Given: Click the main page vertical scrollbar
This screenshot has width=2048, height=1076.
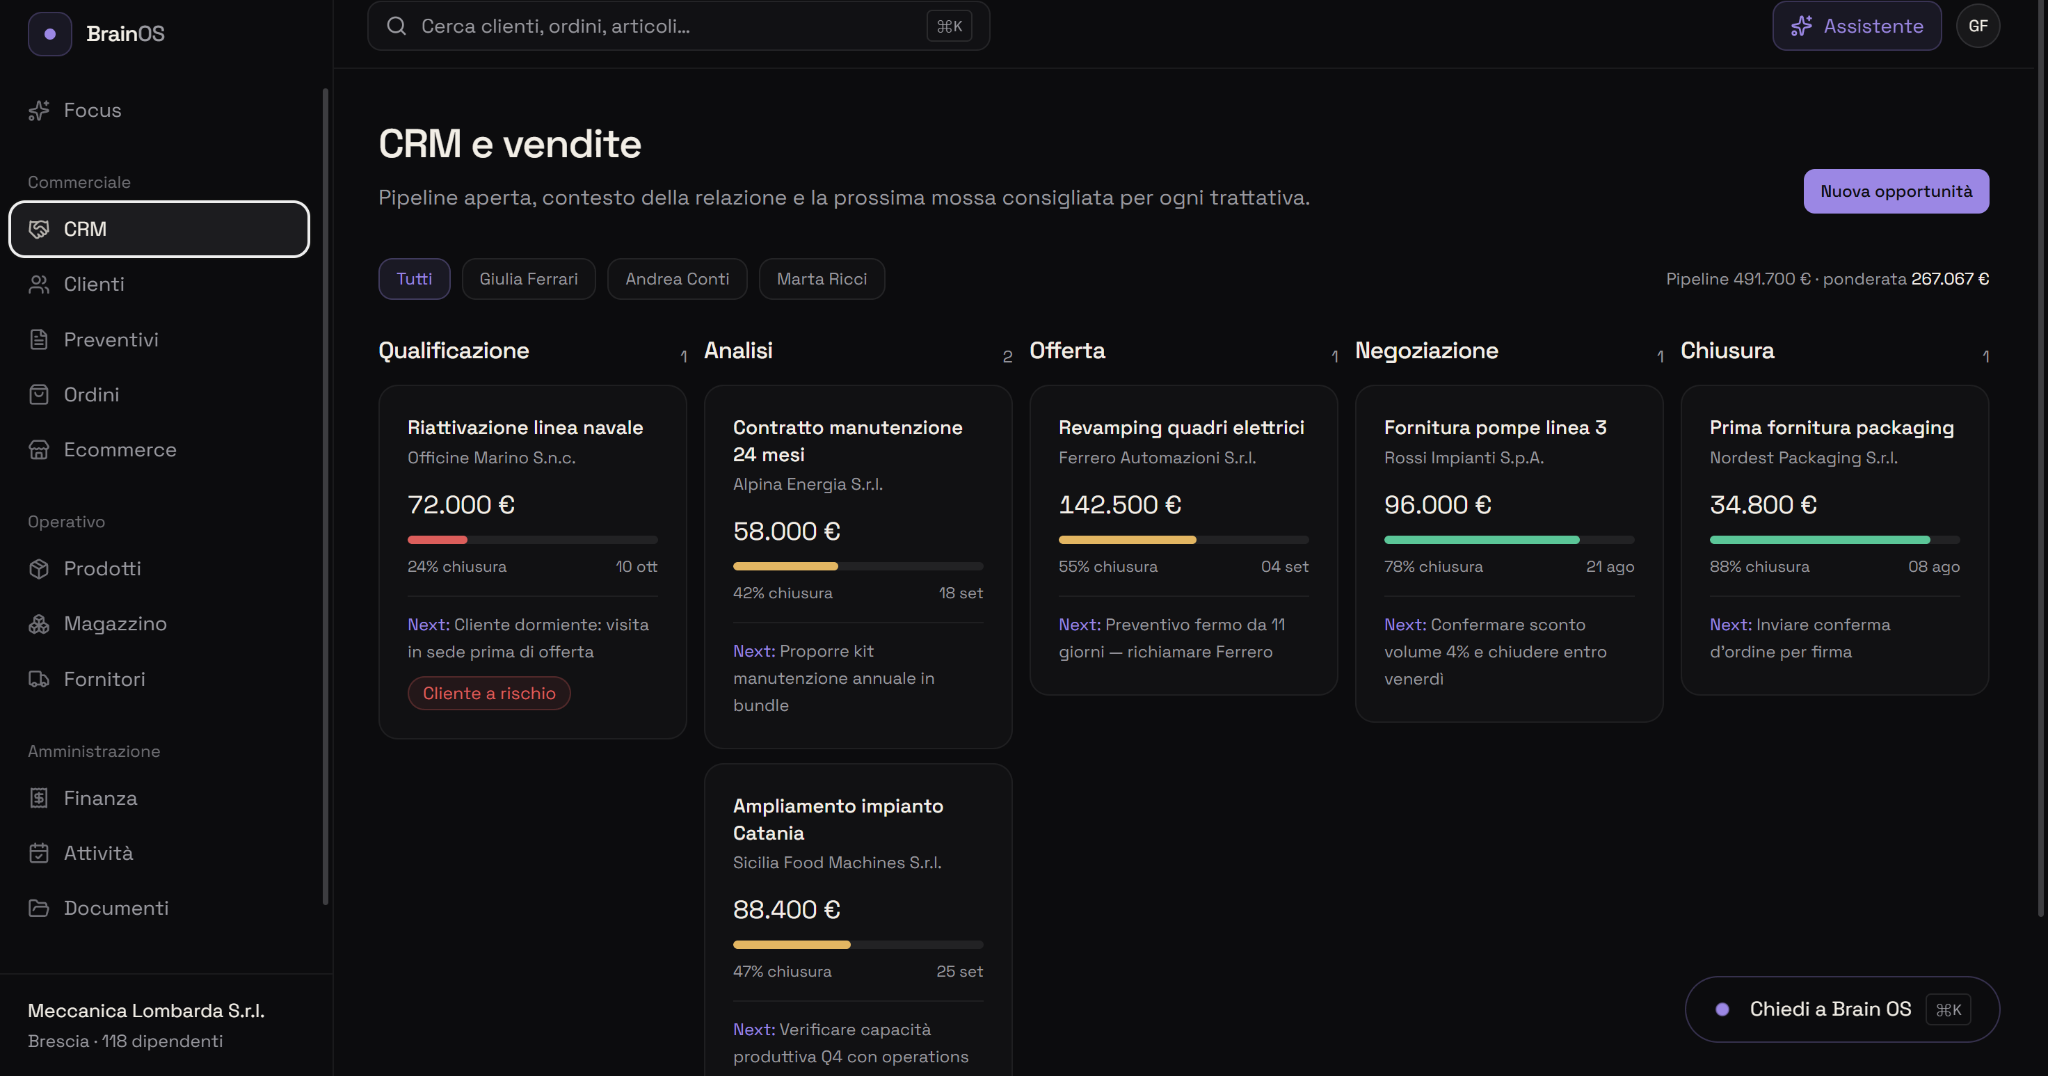Looking at the screenshot, I should pos(2042,460).
